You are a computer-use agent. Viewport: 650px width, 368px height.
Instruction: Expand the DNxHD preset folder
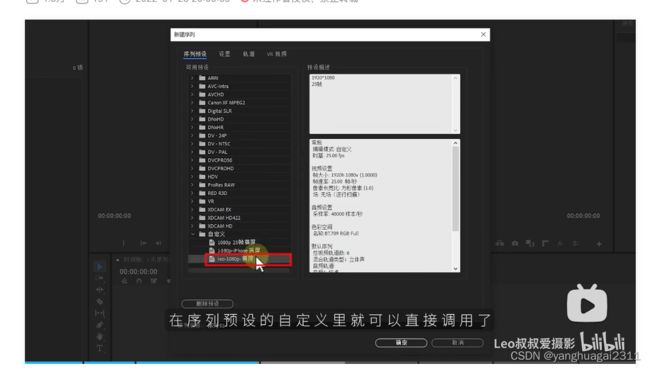[192, 119]
